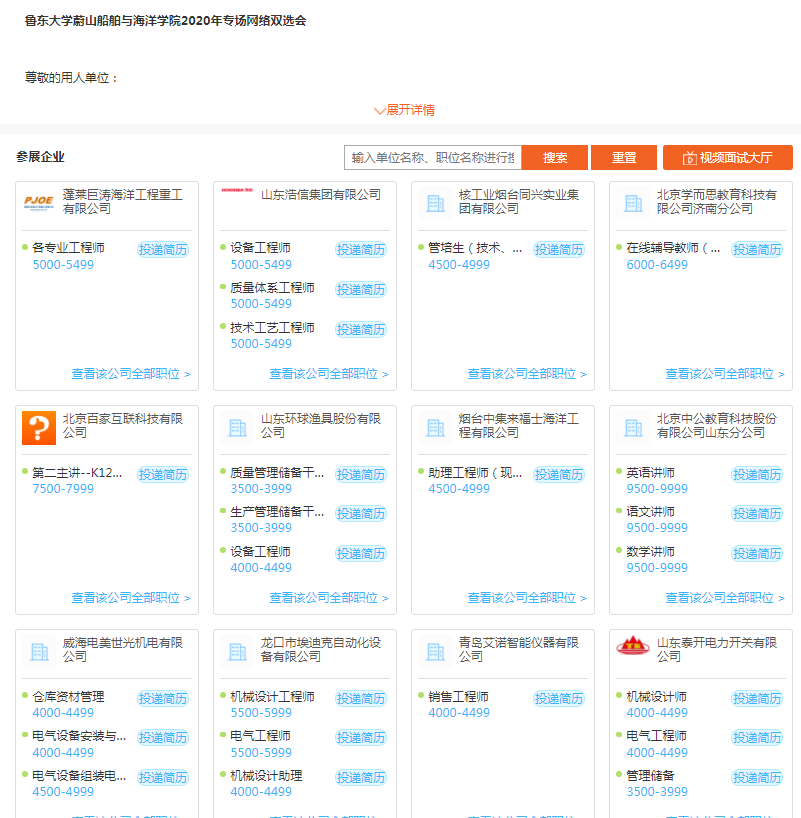View all positions of 北京中公教育山东分公司

[725, 598]
